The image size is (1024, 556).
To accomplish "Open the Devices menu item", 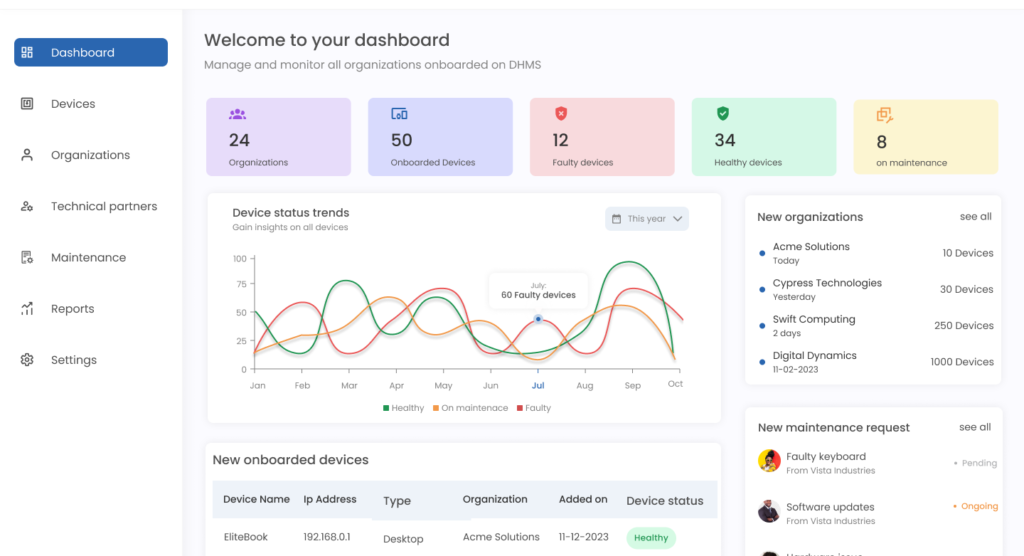I will point(73,104).
